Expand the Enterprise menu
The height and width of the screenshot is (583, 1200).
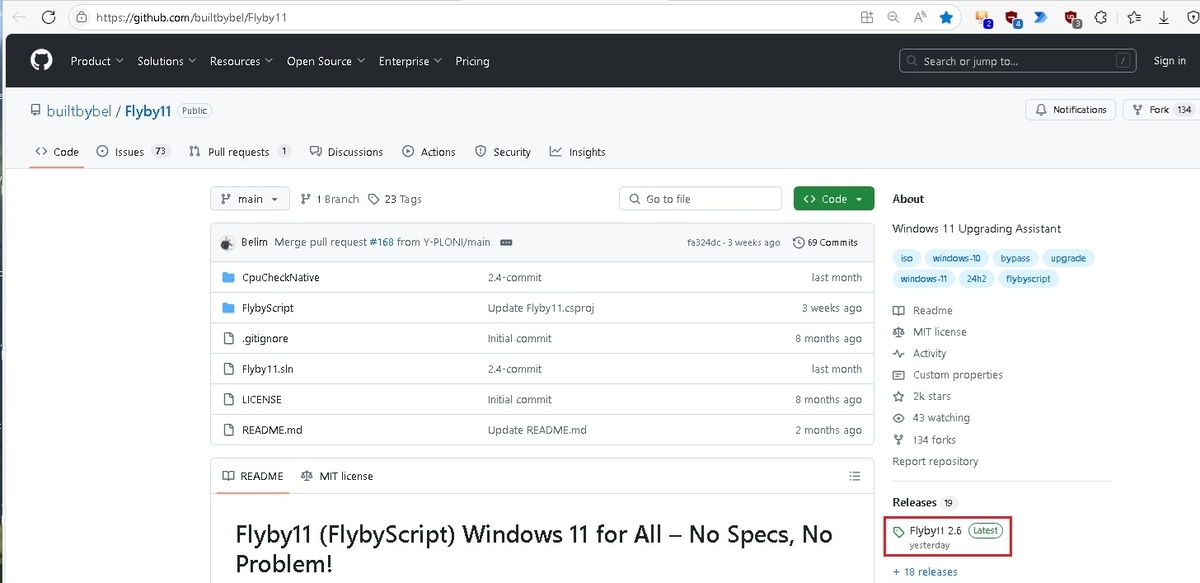(410, 61)
